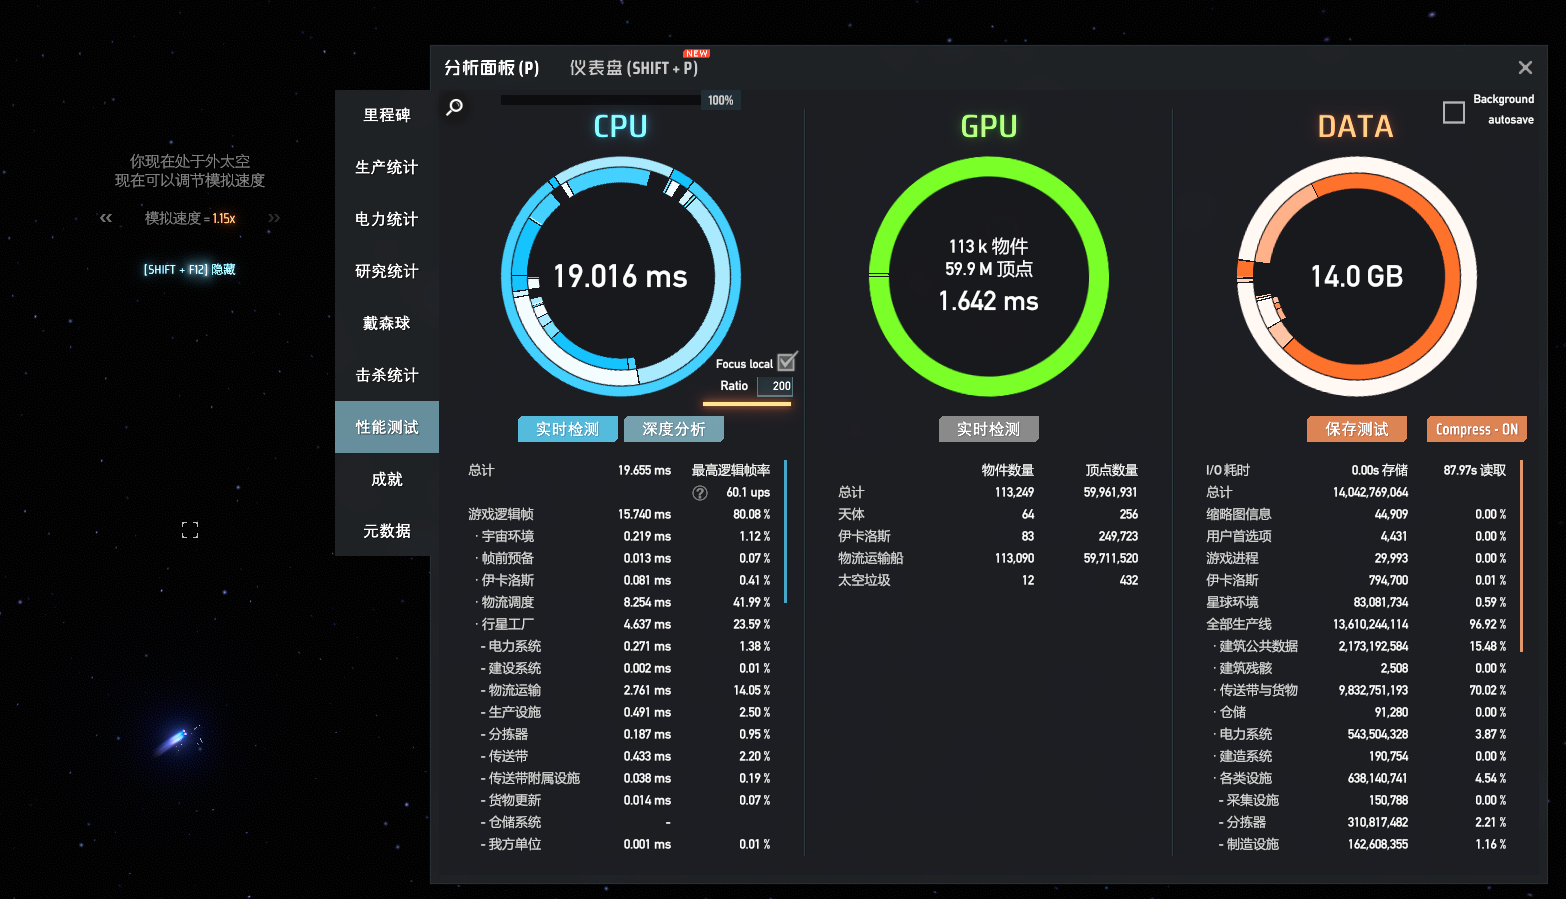Open 击杀统计 sidebar tab
Viewport: 1566px width, 899px height.
tap(387, 375)
